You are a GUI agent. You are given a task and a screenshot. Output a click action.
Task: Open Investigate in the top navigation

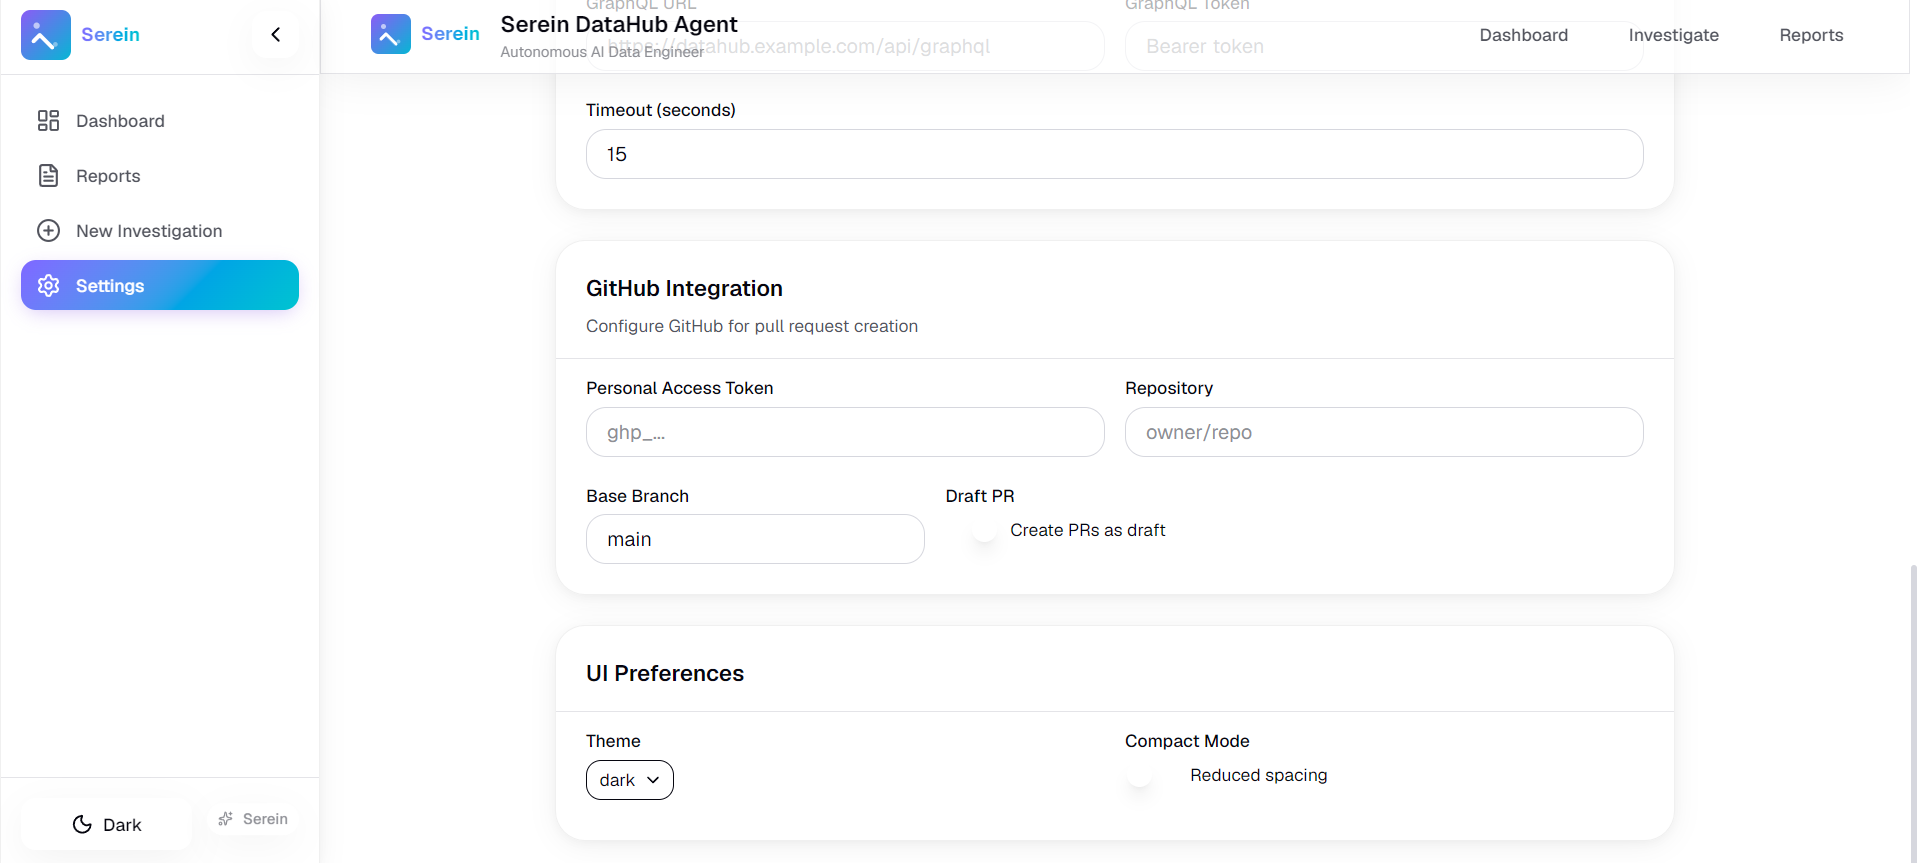(x=1673, y=35)
